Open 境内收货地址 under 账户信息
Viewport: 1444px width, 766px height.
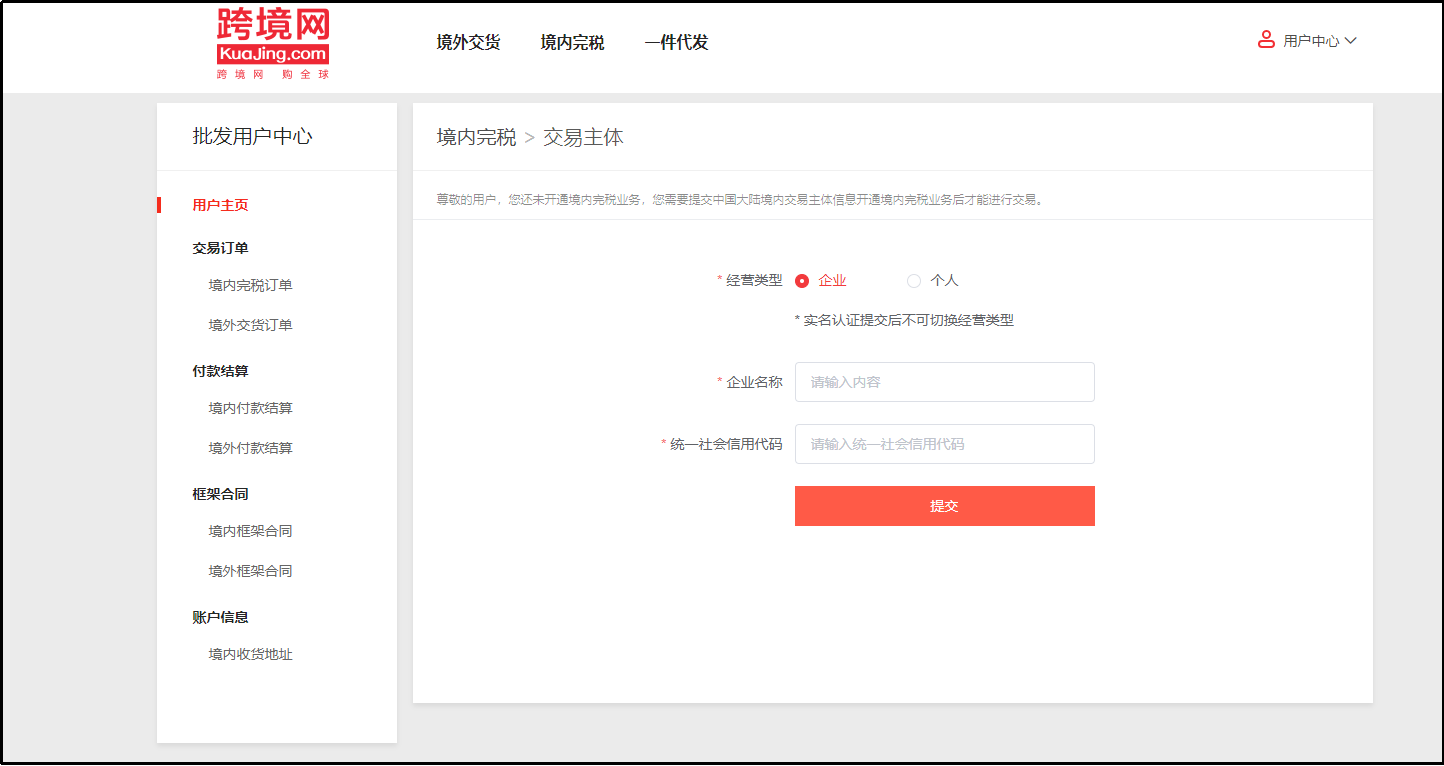pos(250,654)
